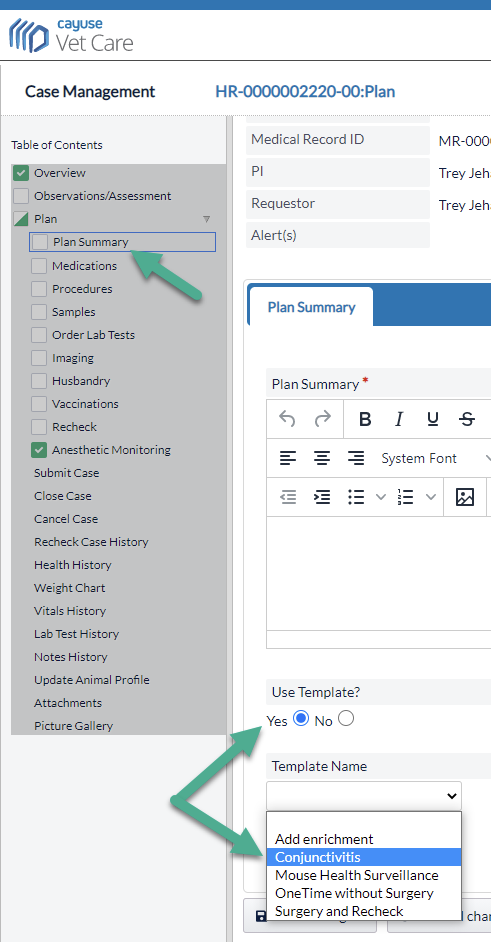Expand bullet list style options arrow
The height and width of the screenshot is (942, 491).
pyautogui.click(x=380, y=497)
